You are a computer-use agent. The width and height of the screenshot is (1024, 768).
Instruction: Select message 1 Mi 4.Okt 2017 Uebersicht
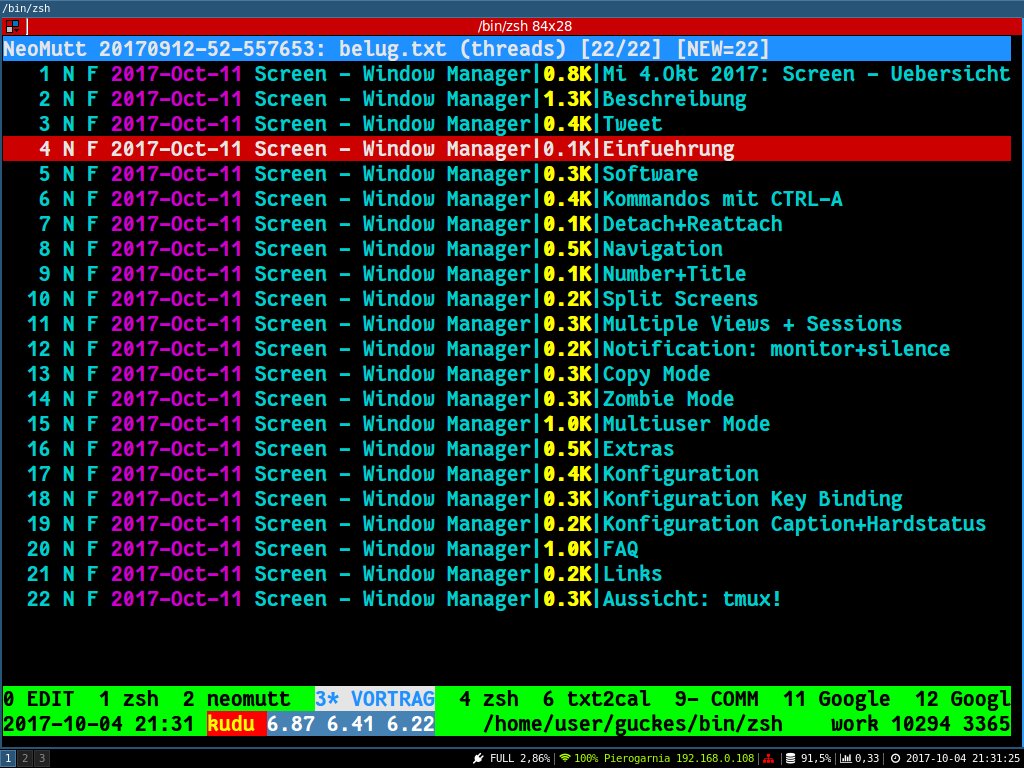click(x=506, y=74)
